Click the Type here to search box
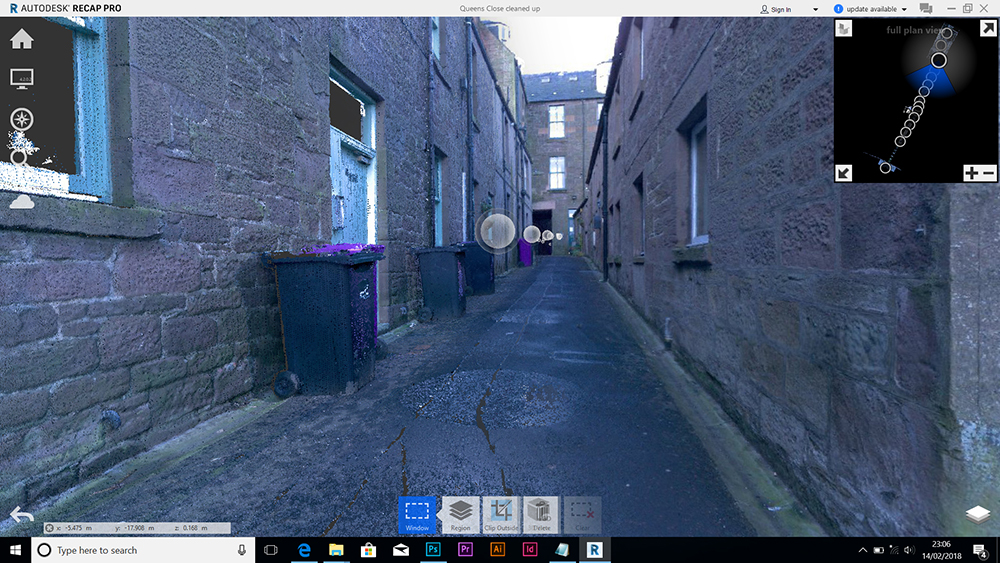Image resolution: width=1000 pixels, height=563 pixels. click(143, 550)
